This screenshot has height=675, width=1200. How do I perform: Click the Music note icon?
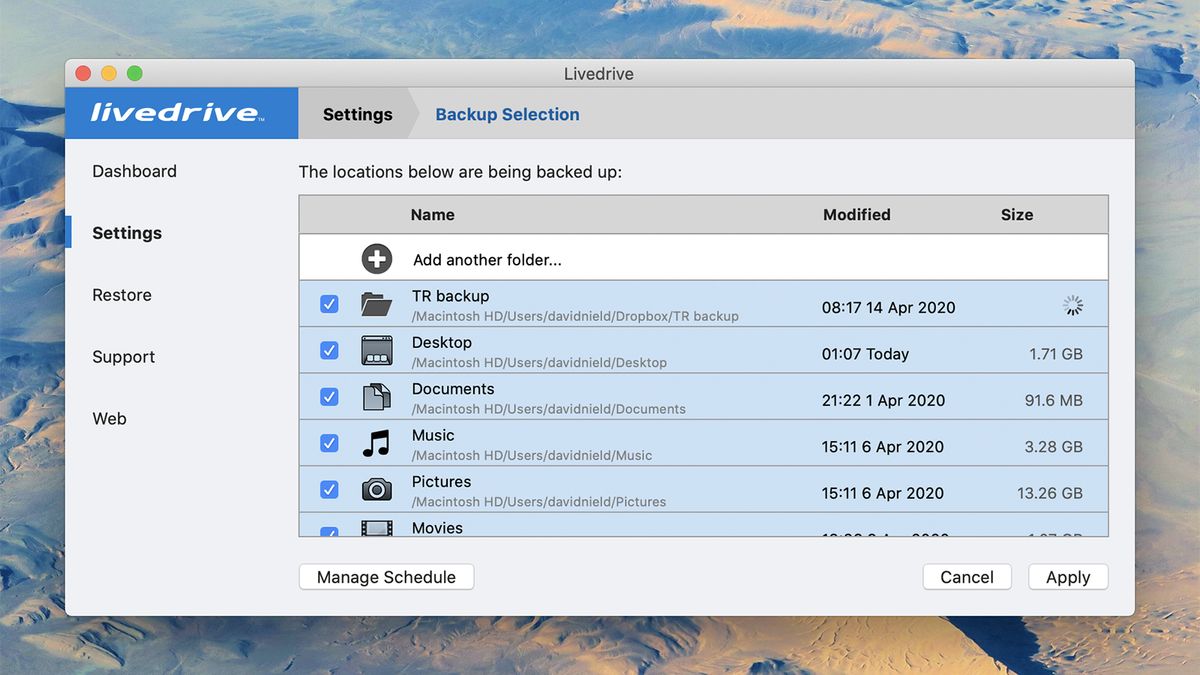click(x=377, y=443)
